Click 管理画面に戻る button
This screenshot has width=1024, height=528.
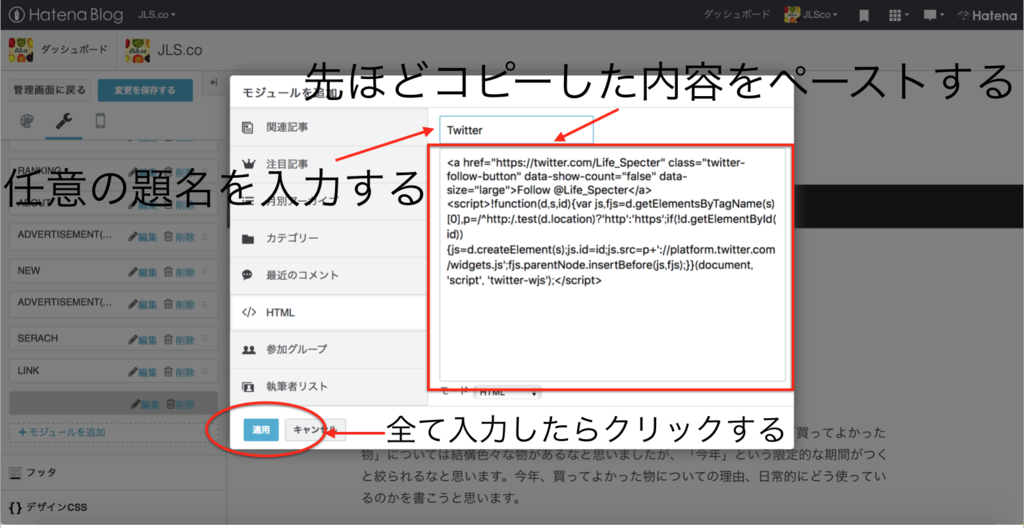point(50,90)
